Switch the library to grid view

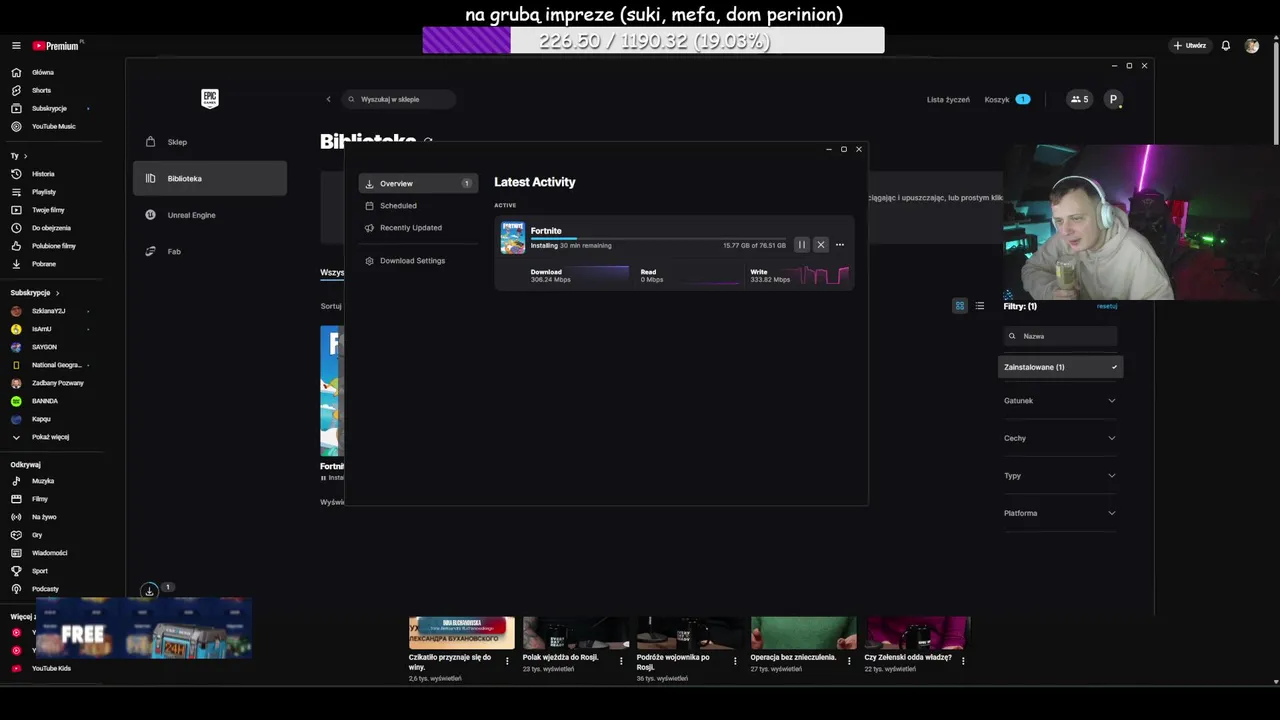tap(960, 306)
